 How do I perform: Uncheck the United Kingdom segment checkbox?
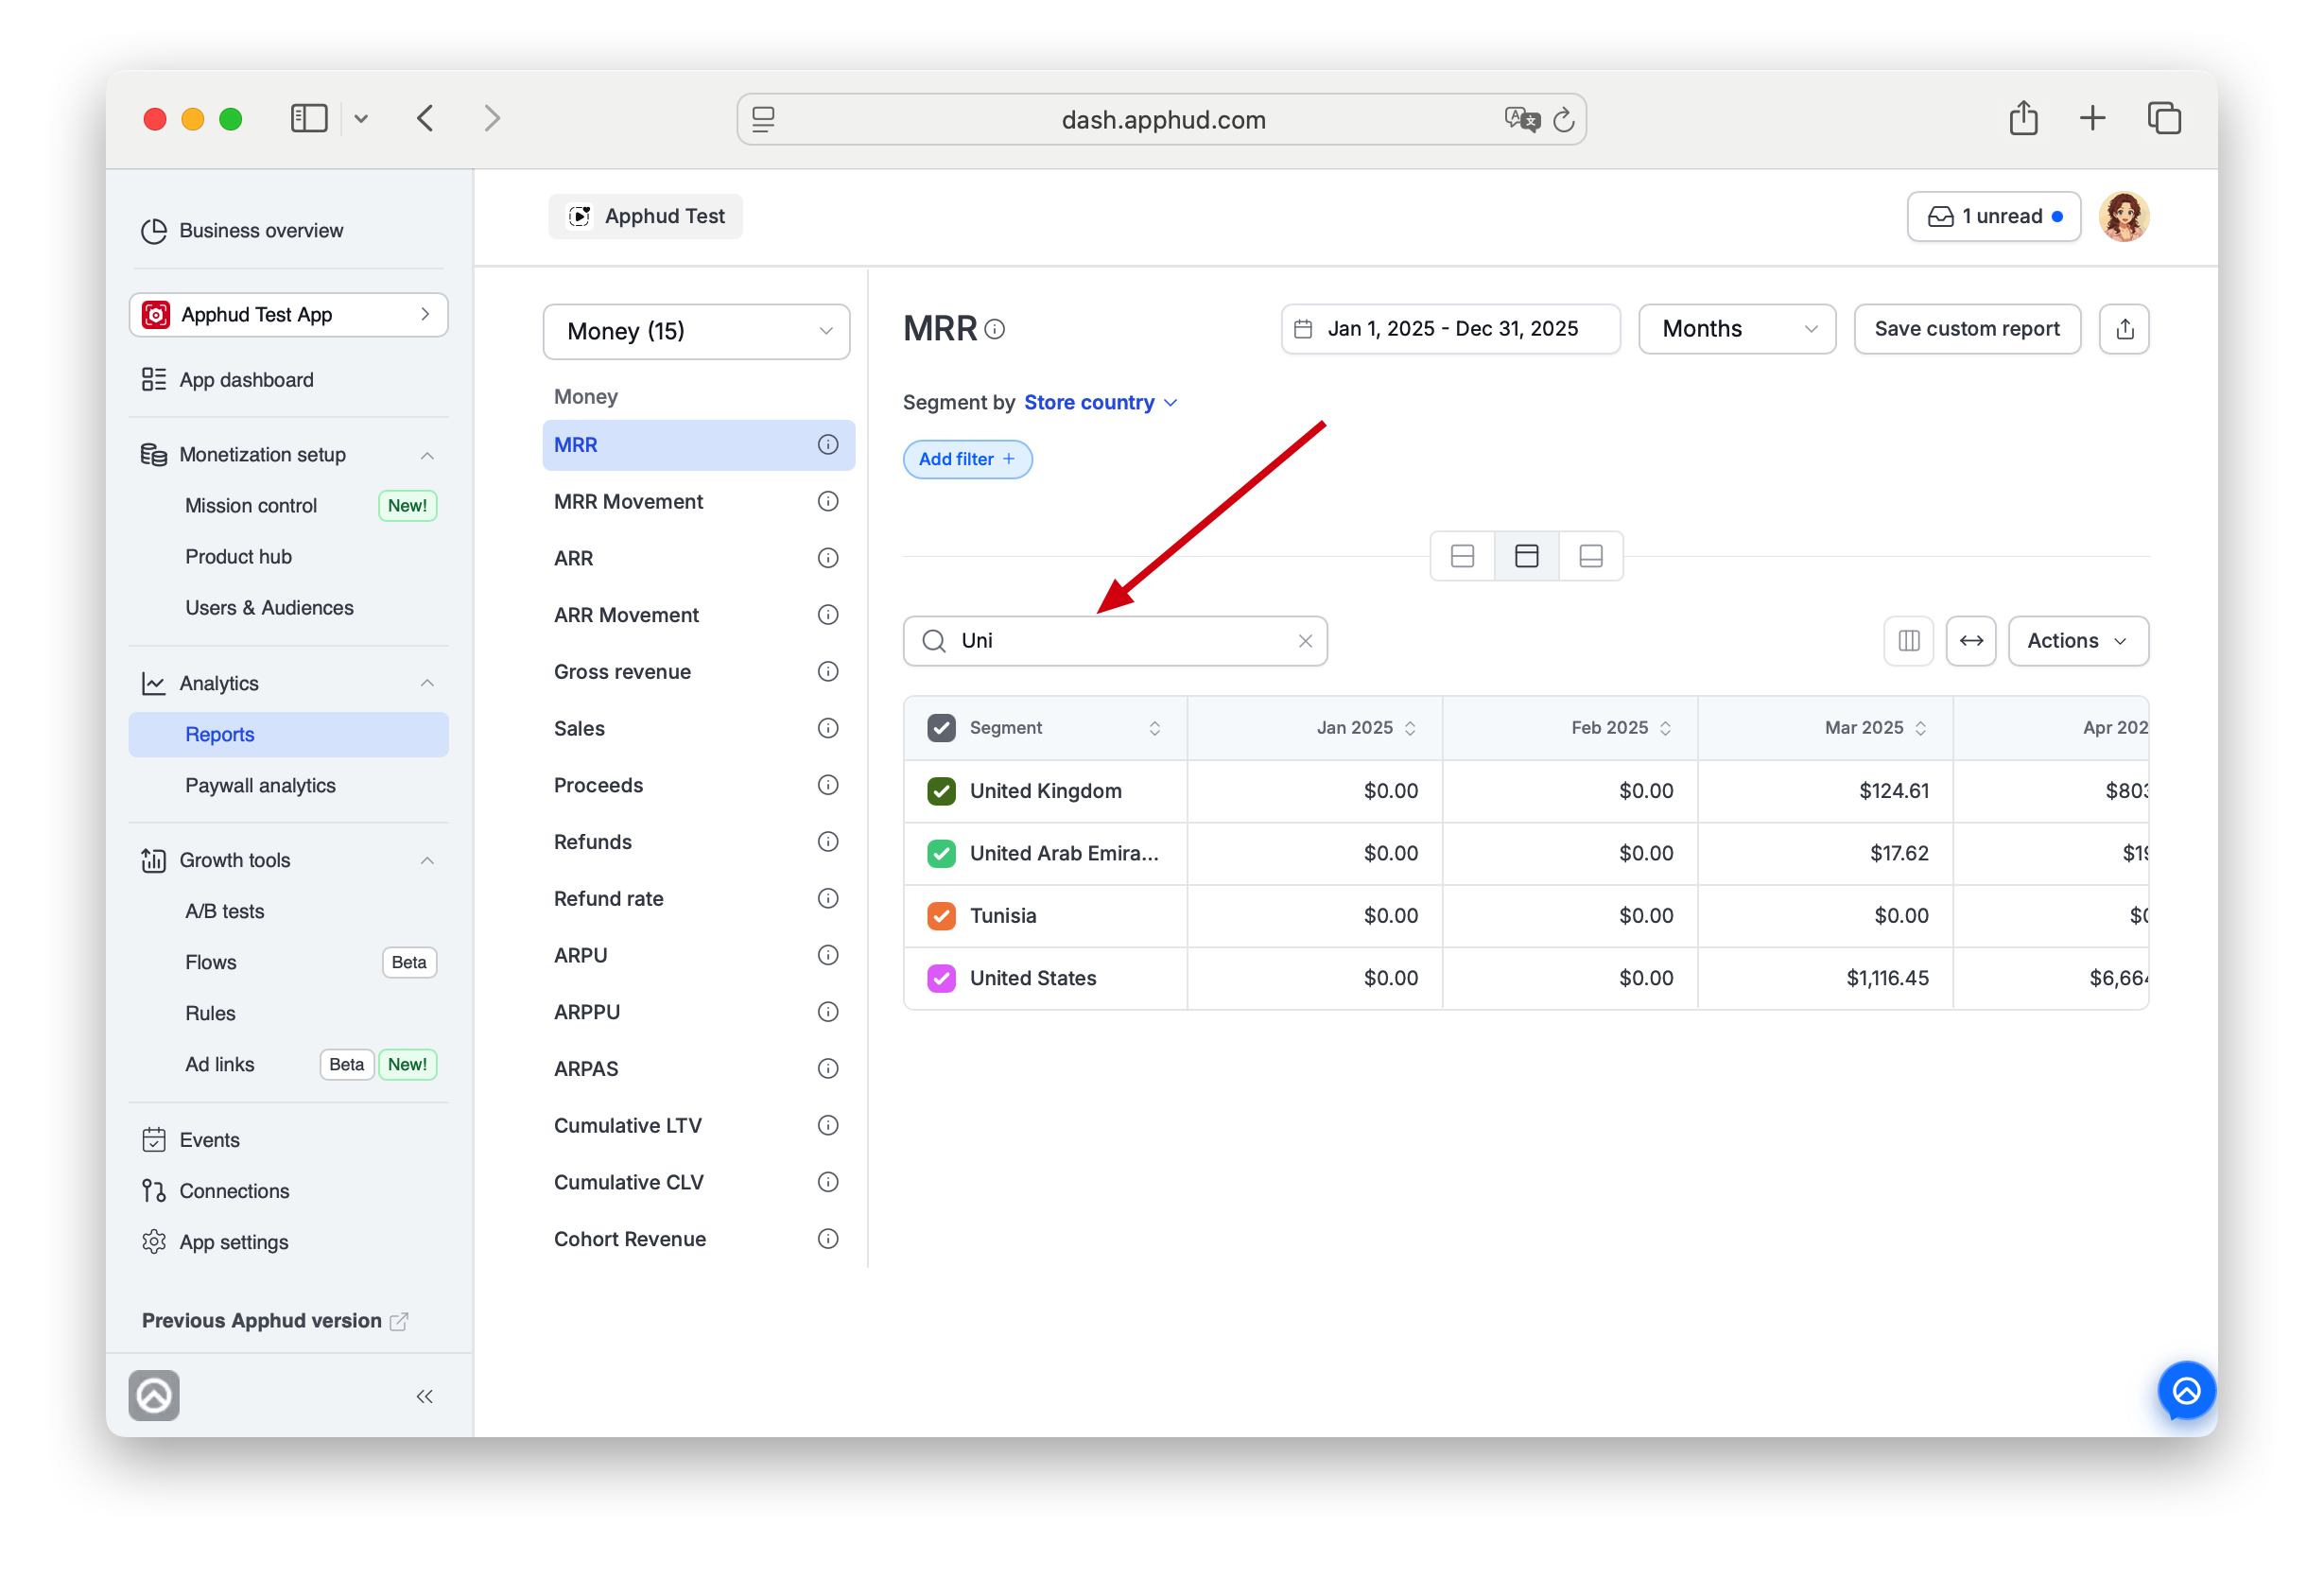(x=941, y=791)
